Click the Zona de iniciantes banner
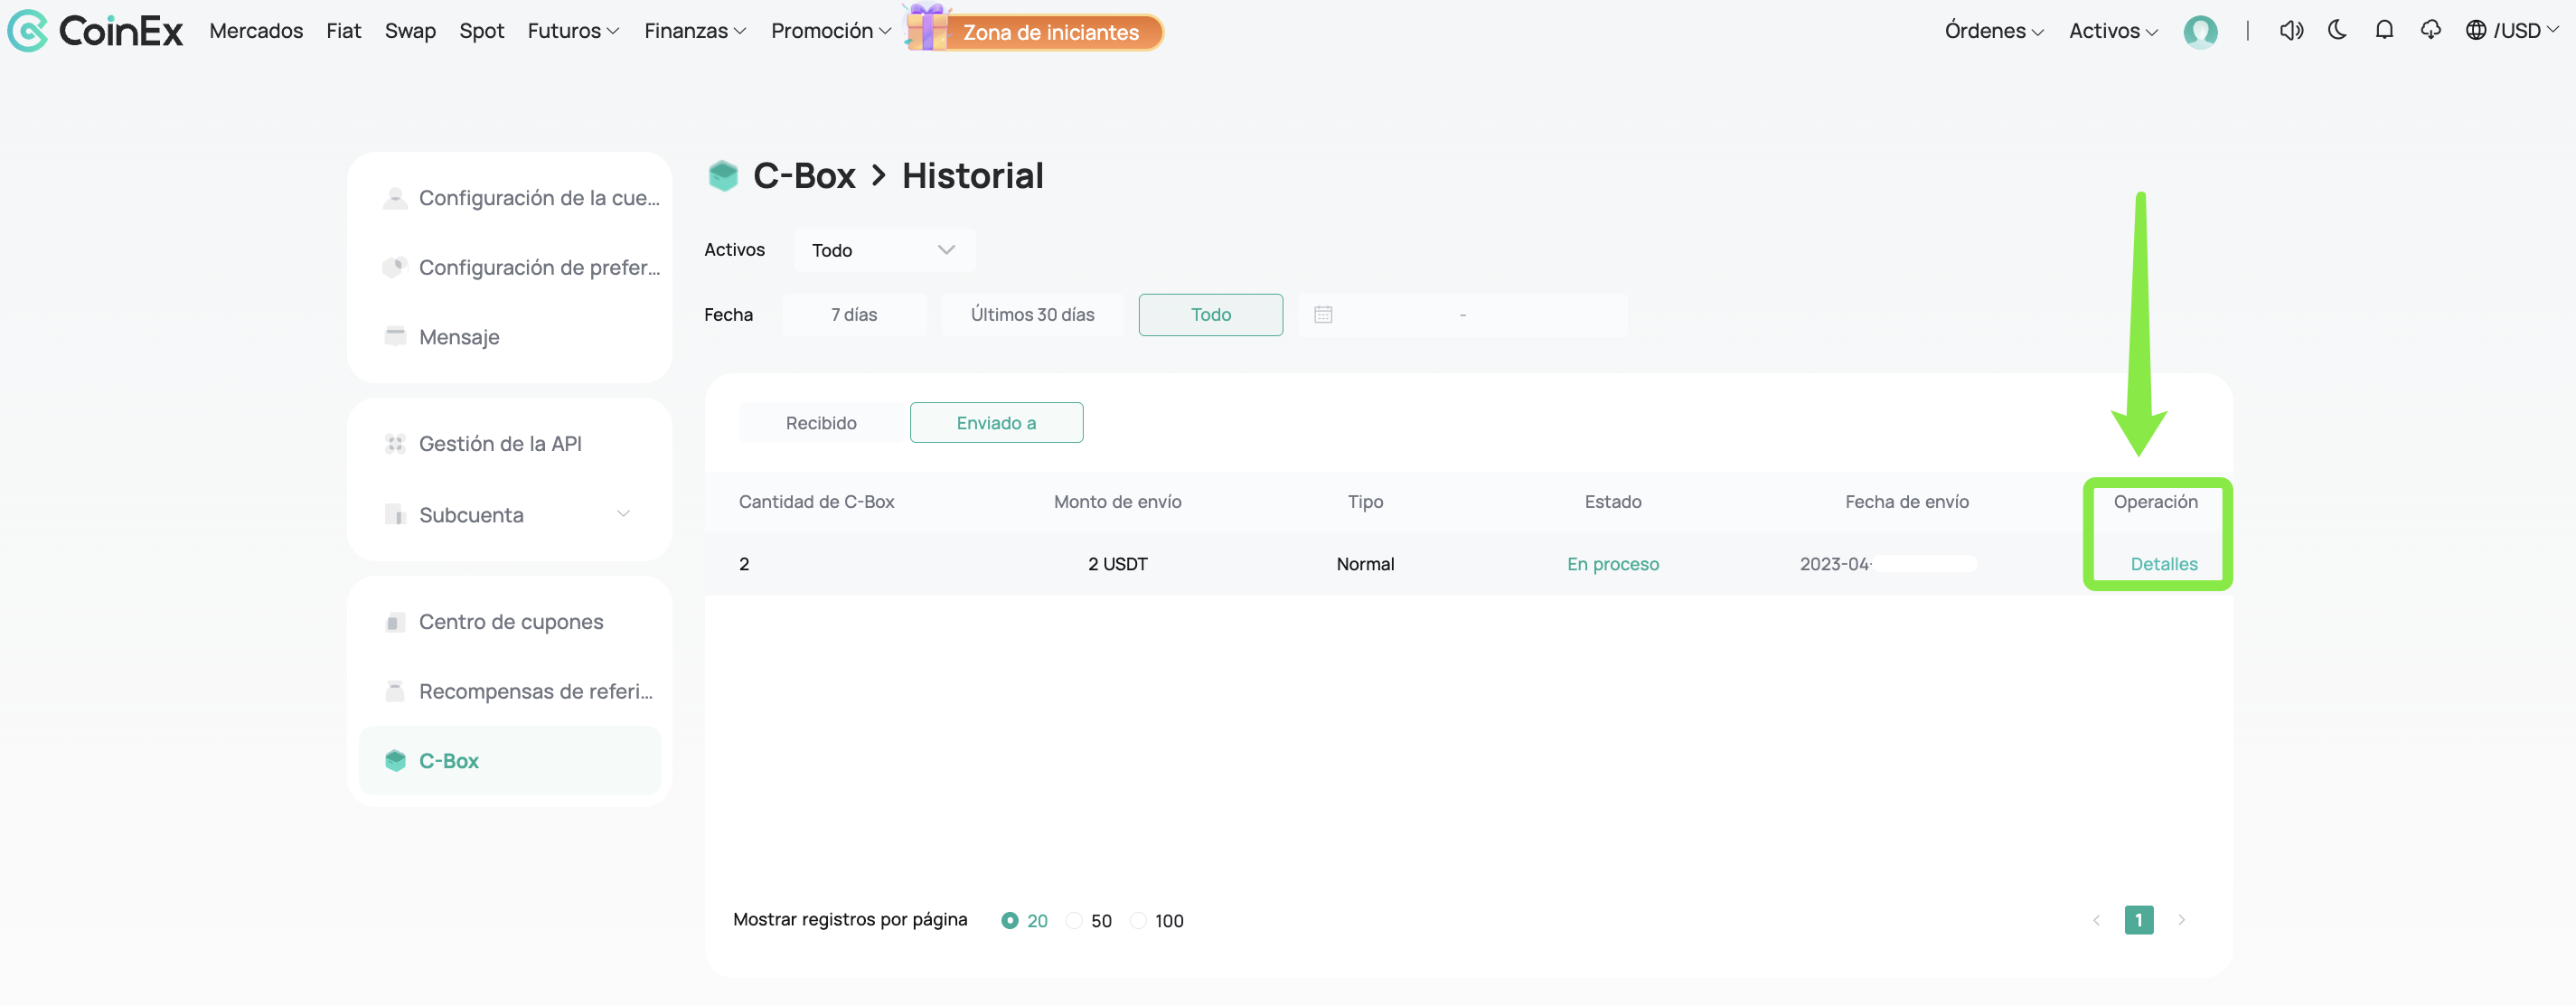Image resolution: width=2576 pixels, height=1005 pixels. pos(1052,32)
